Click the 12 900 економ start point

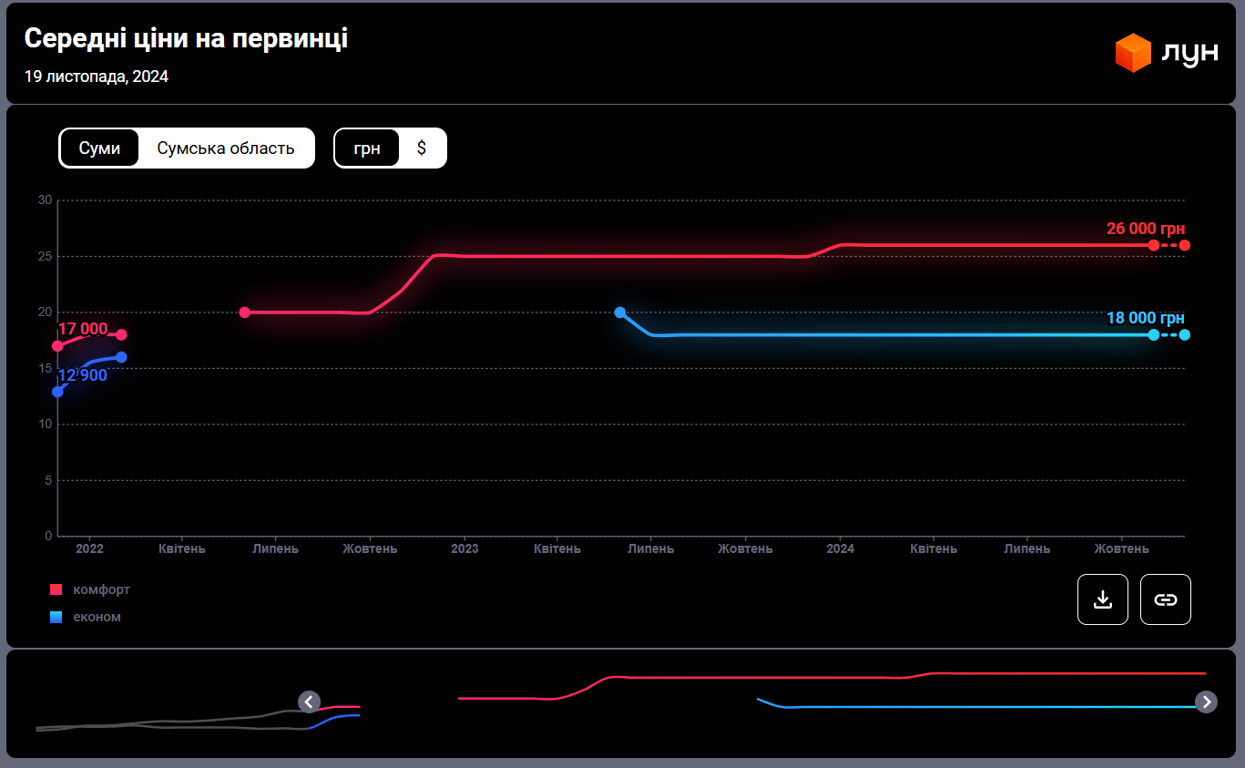58,392
